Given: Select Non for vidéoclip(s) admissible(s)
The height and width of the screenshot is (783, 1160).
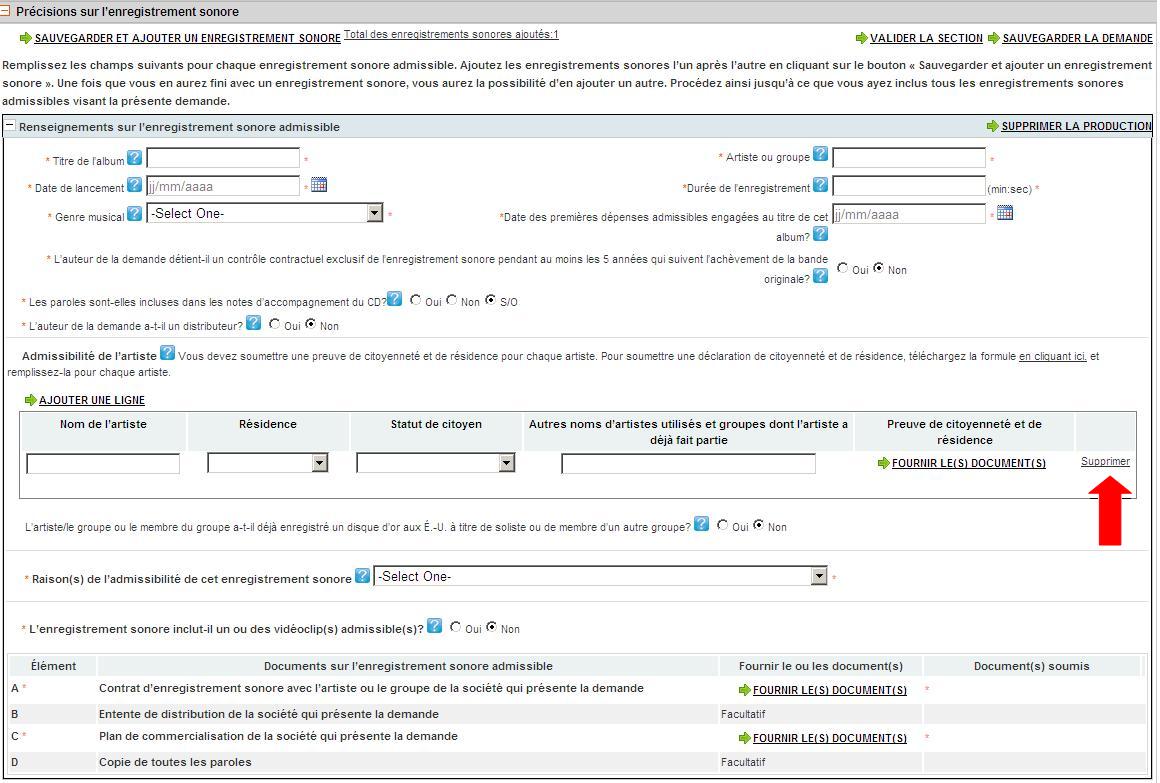Looking at the screenshot, I should point(491,627).
